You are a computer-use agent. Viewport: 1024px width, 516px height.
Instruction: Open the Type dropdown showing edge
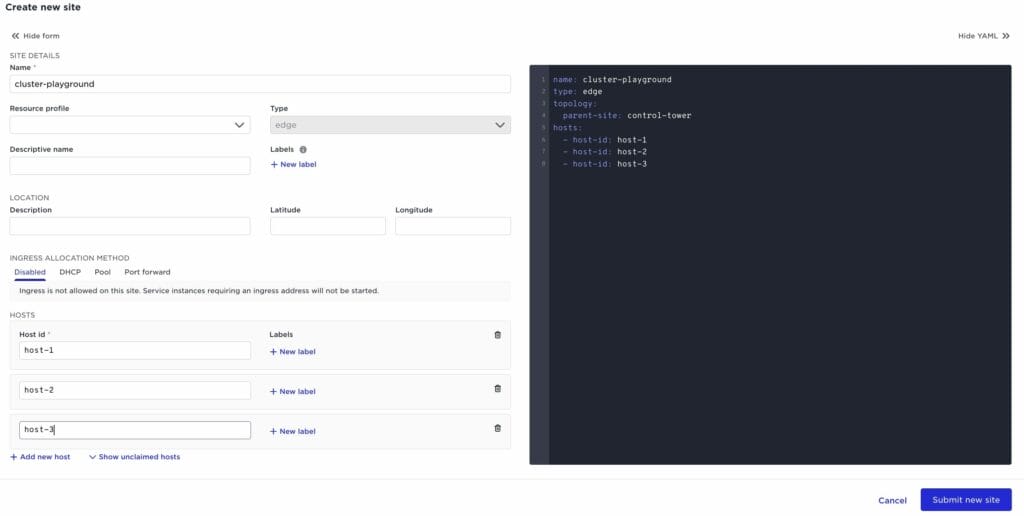[390, 125]
